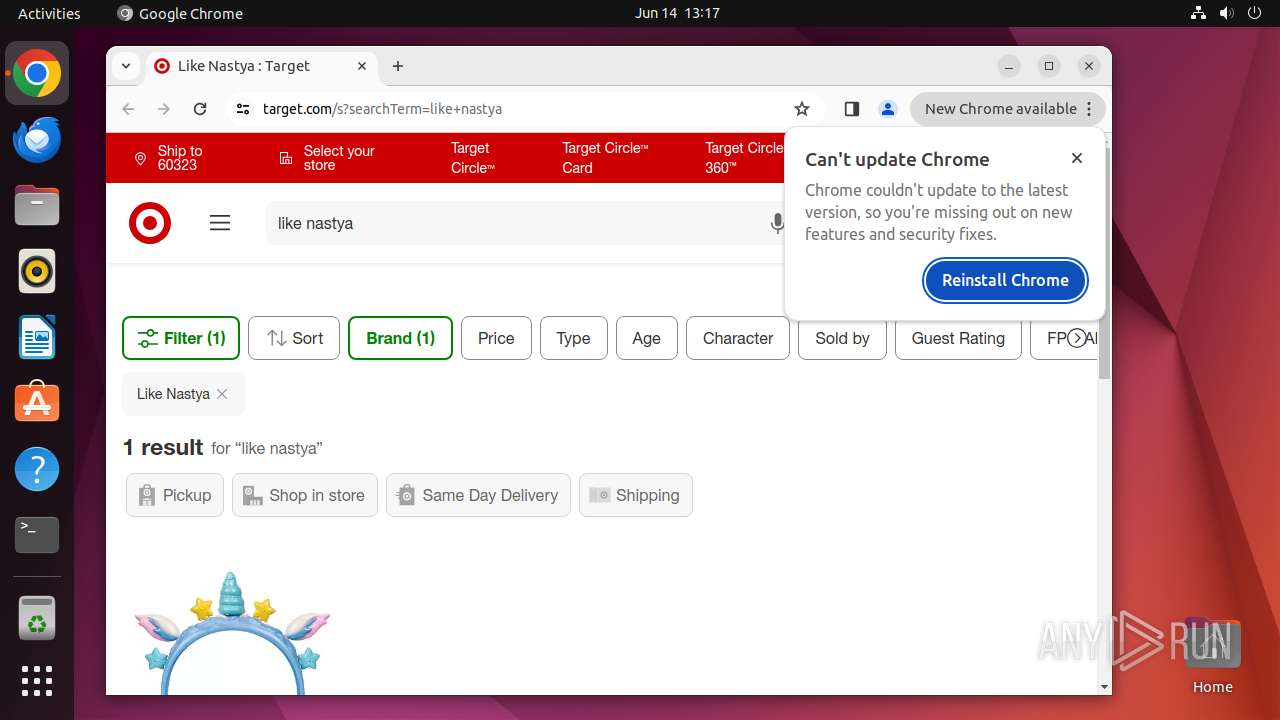Open the Character filter
Screen dimensions: 1280x720
click(x=738, y=338)
